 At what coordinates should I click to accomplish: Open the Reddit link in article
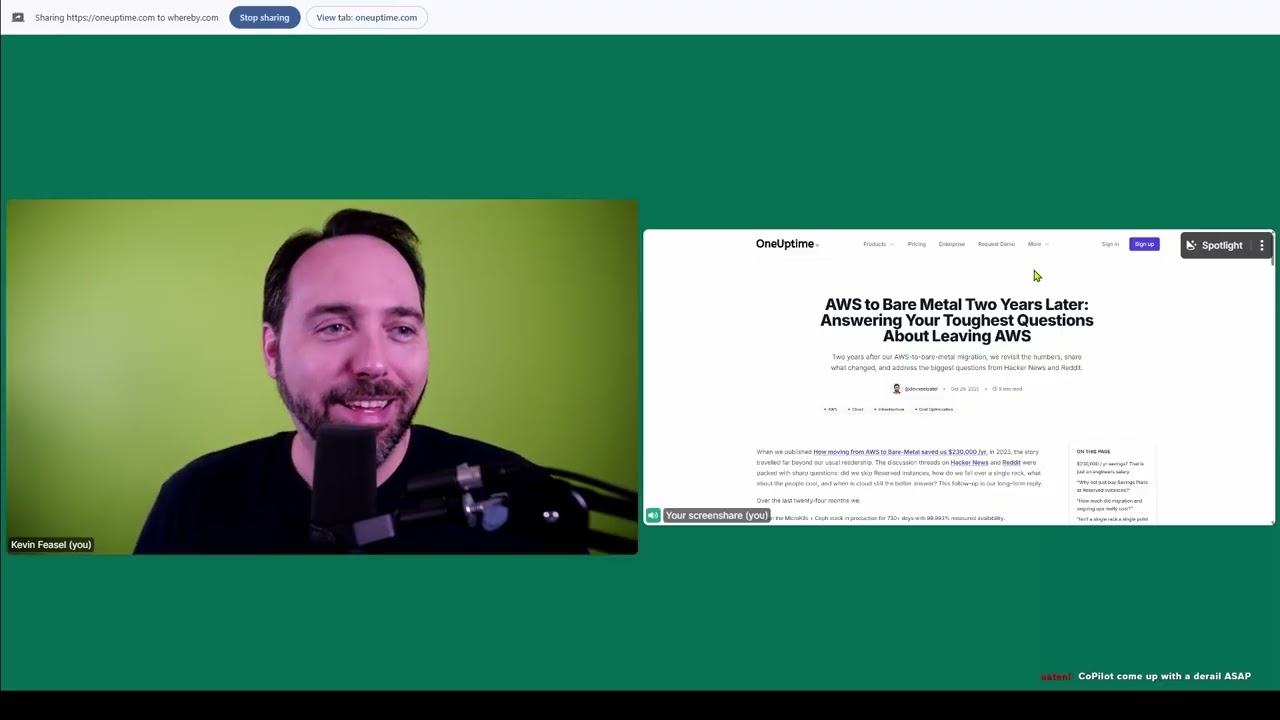coord(1011,463)
